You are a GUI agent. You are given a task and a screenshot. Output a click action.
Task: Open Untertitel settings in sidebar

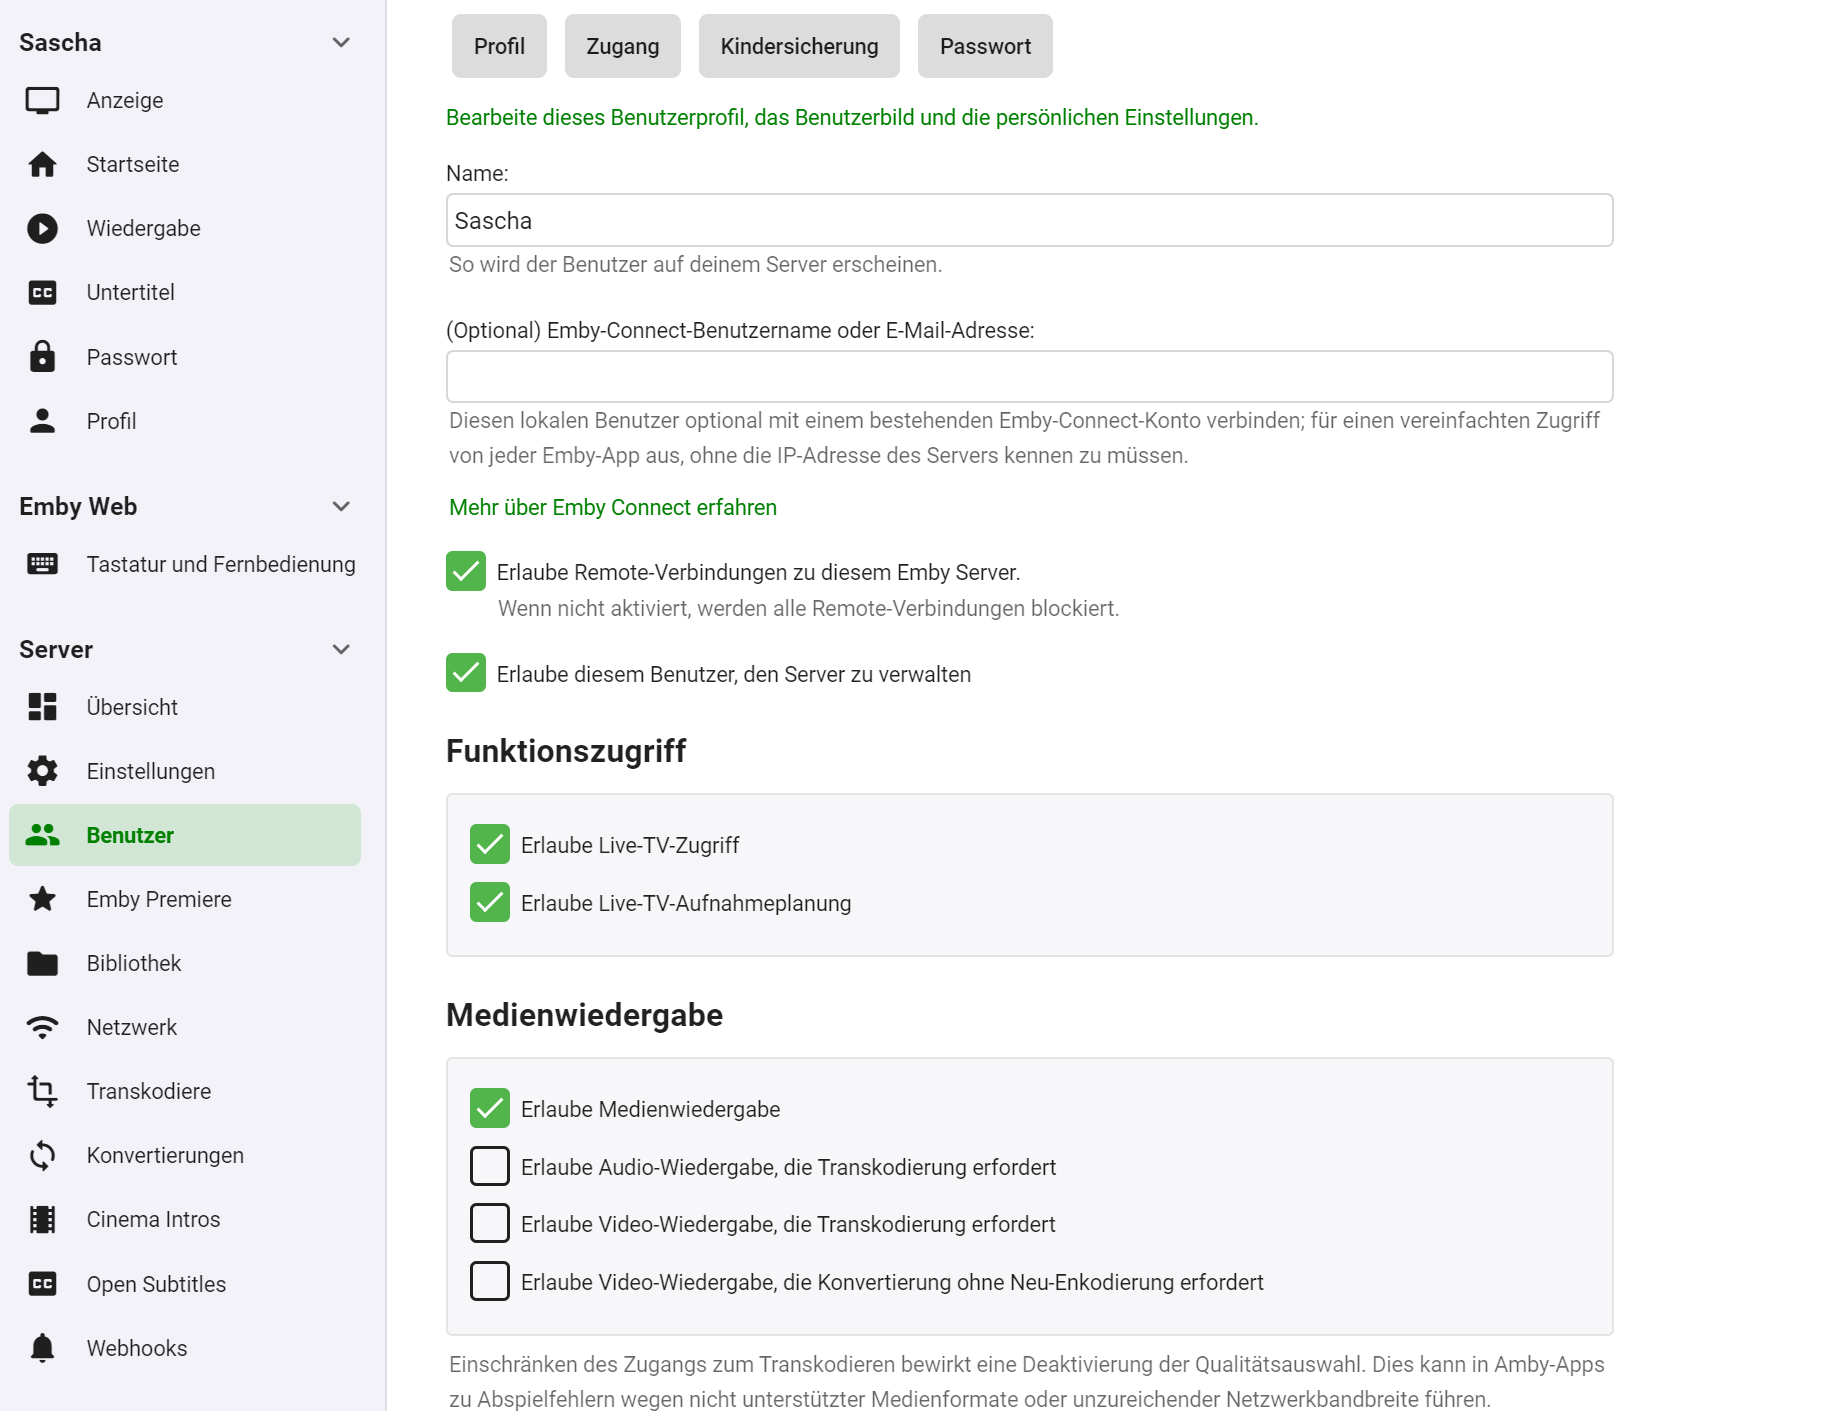point(185,293)
